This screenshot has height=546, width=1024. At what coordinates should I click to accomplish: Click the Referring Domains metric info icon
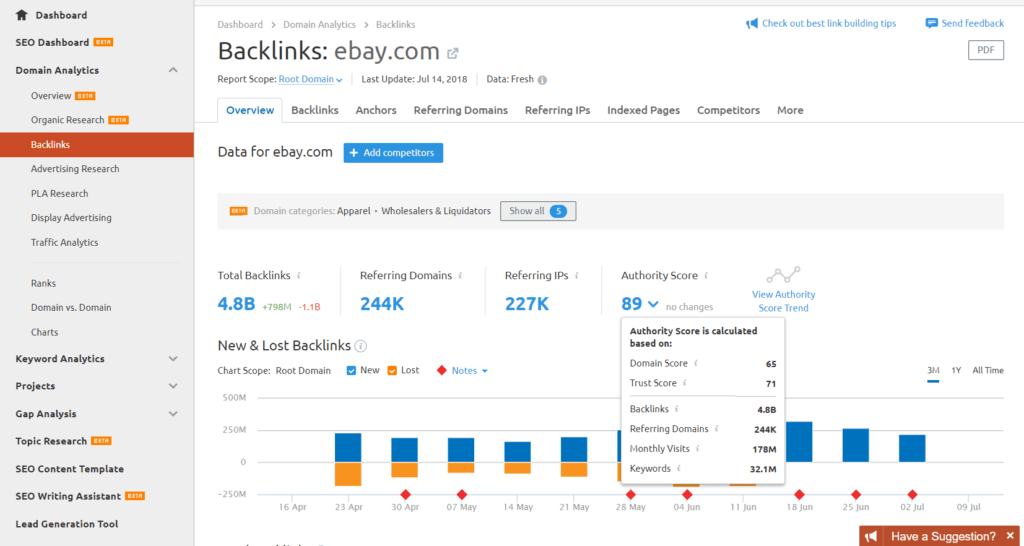click(x=460, y=276)
